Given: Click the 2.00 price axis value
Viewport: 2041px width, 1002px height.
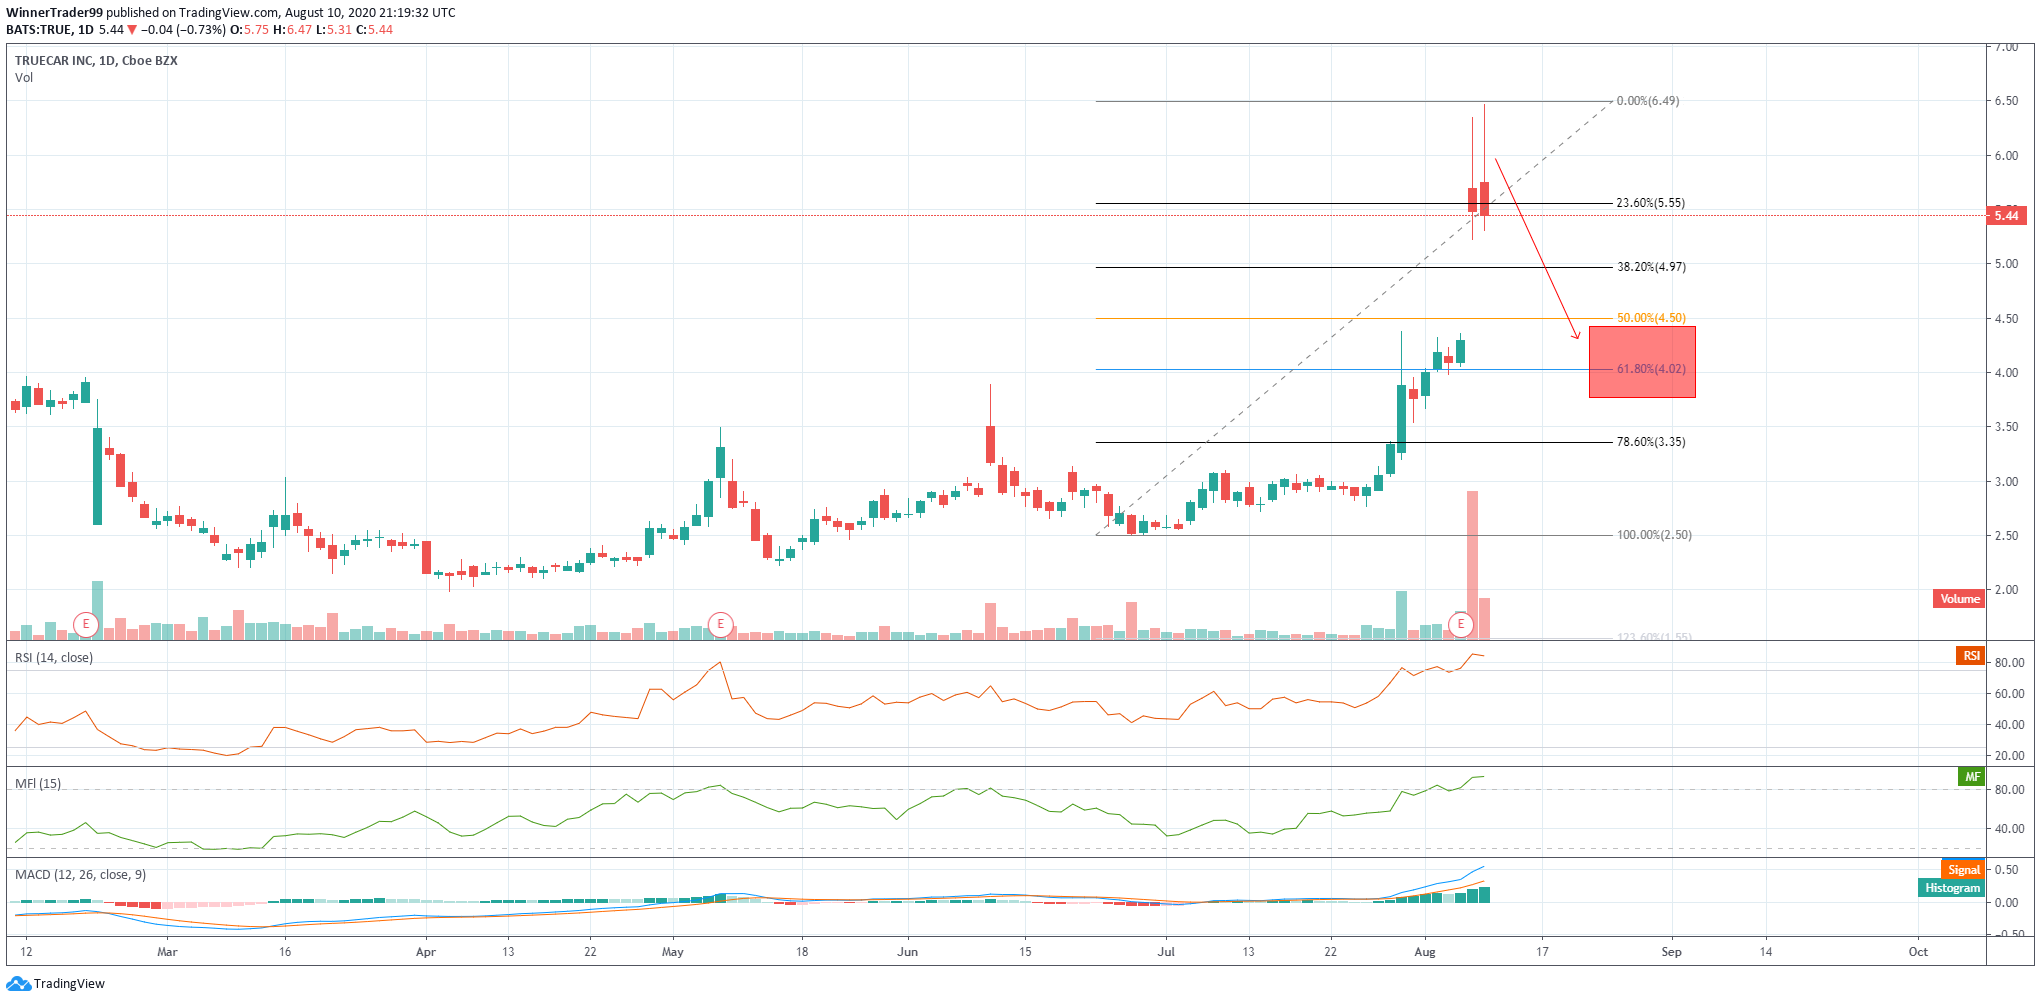Looking at the screenshot, I should tap(2006, 590).
